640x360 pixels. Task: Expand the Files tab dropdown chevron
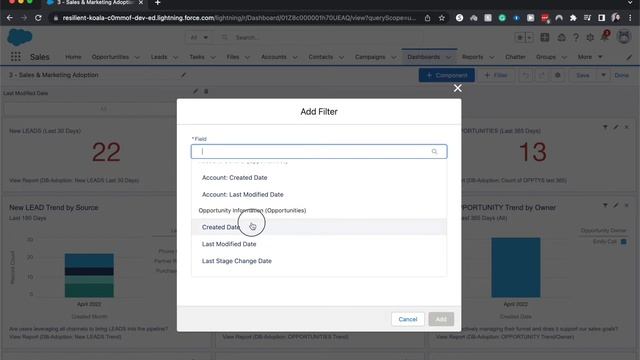coord(247,57)
